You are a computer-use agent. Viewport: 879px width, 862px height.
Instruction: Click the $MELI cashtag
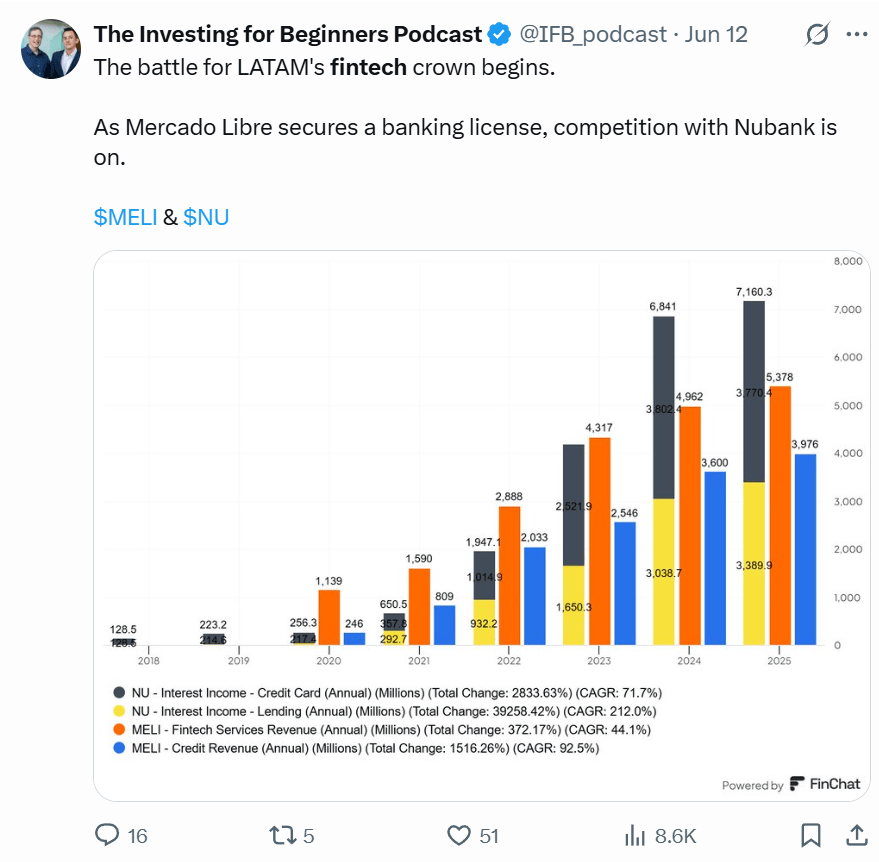[x=125, y=217]
